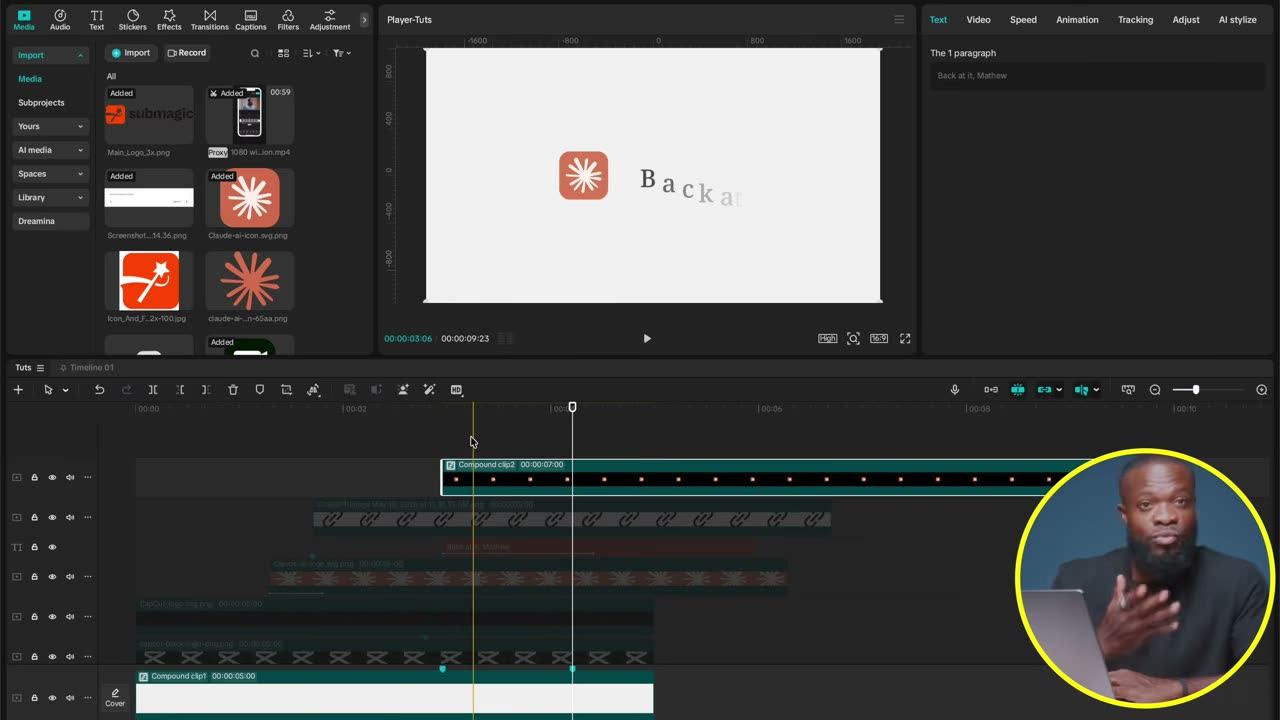Viewport: 1280px width, 720px height.
Task: Search the media library
Action: (x=255, y=53)
